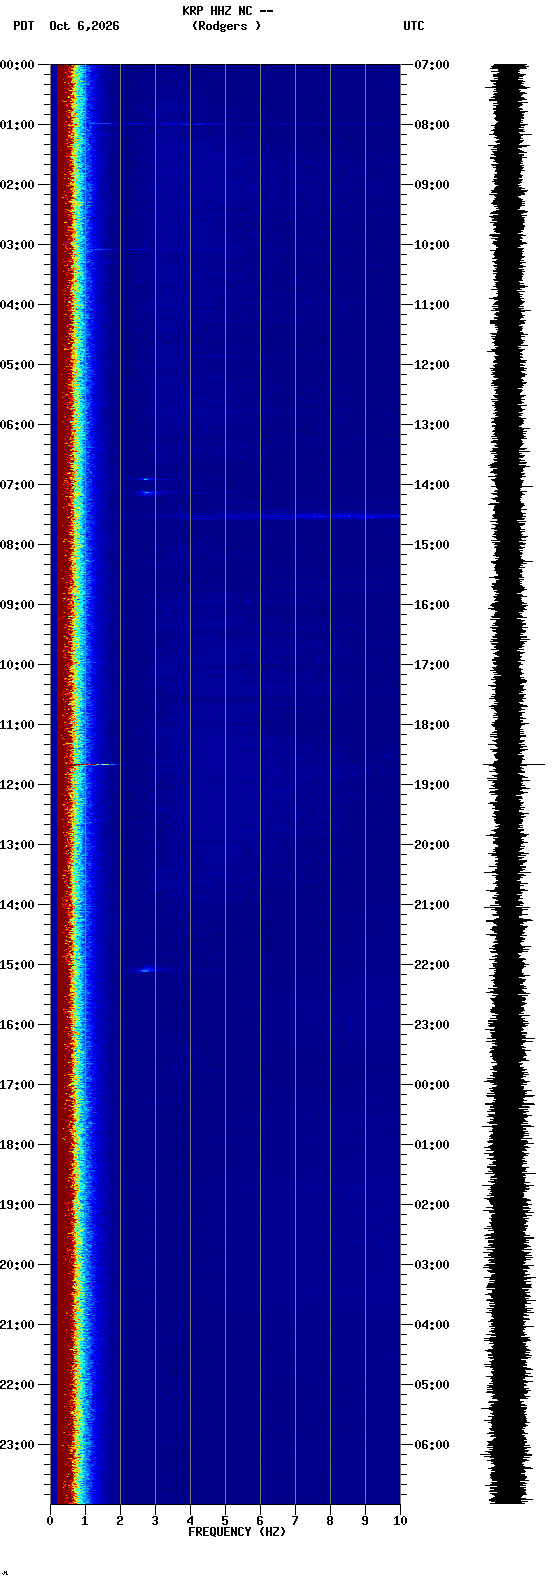This screenshot has height=1584, width=552.
Task: Click the UTC time label '03:00'
Action: [x=432, y=1265]
